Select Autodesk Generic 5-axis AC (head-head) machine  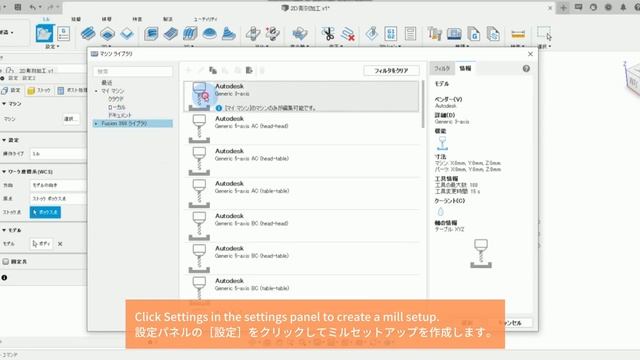(x=302, y=129)
